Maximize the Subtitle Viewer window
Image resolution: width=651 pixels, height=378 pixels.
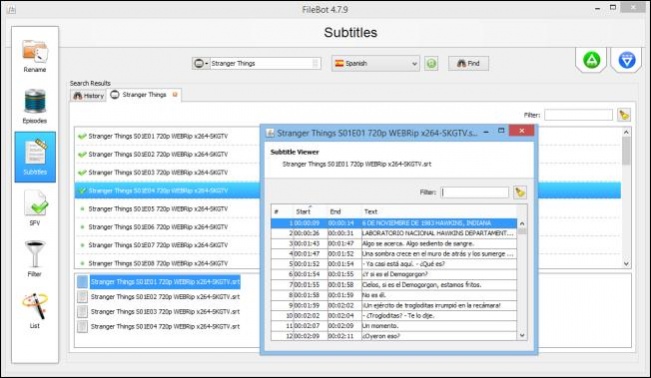501,131
